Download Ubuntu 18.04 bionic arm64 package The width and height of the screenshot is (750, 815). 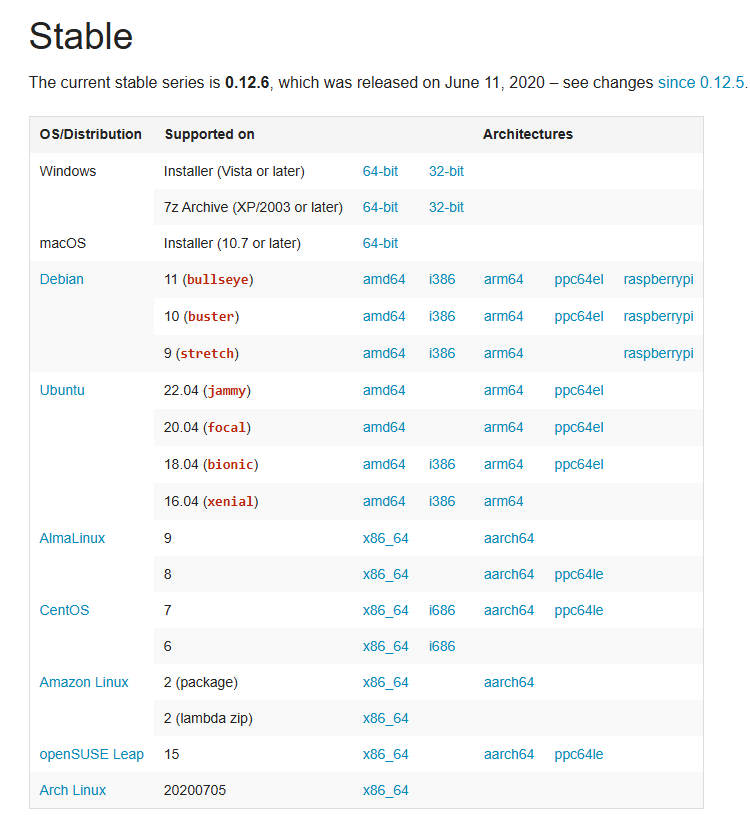[503, 464]
